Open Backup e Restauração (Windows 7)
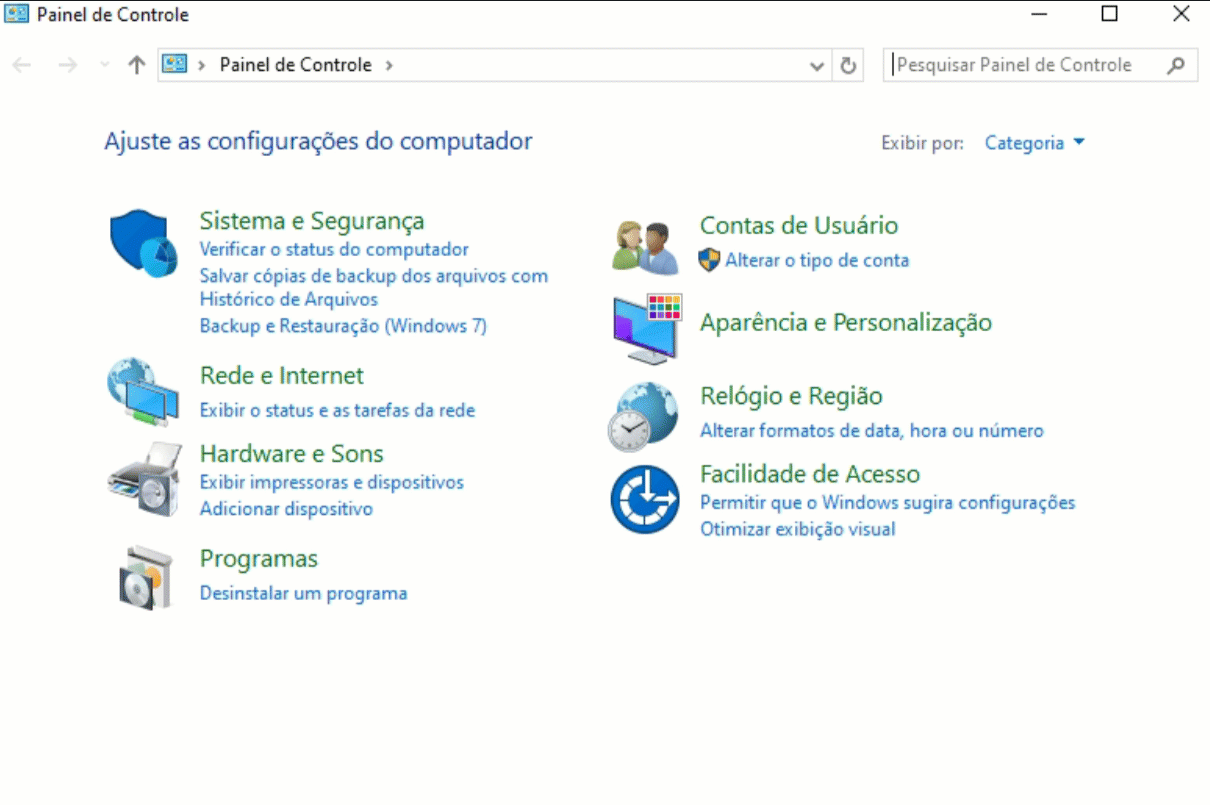Screen dimensions: 1210x805 click(x=343, y=326)
